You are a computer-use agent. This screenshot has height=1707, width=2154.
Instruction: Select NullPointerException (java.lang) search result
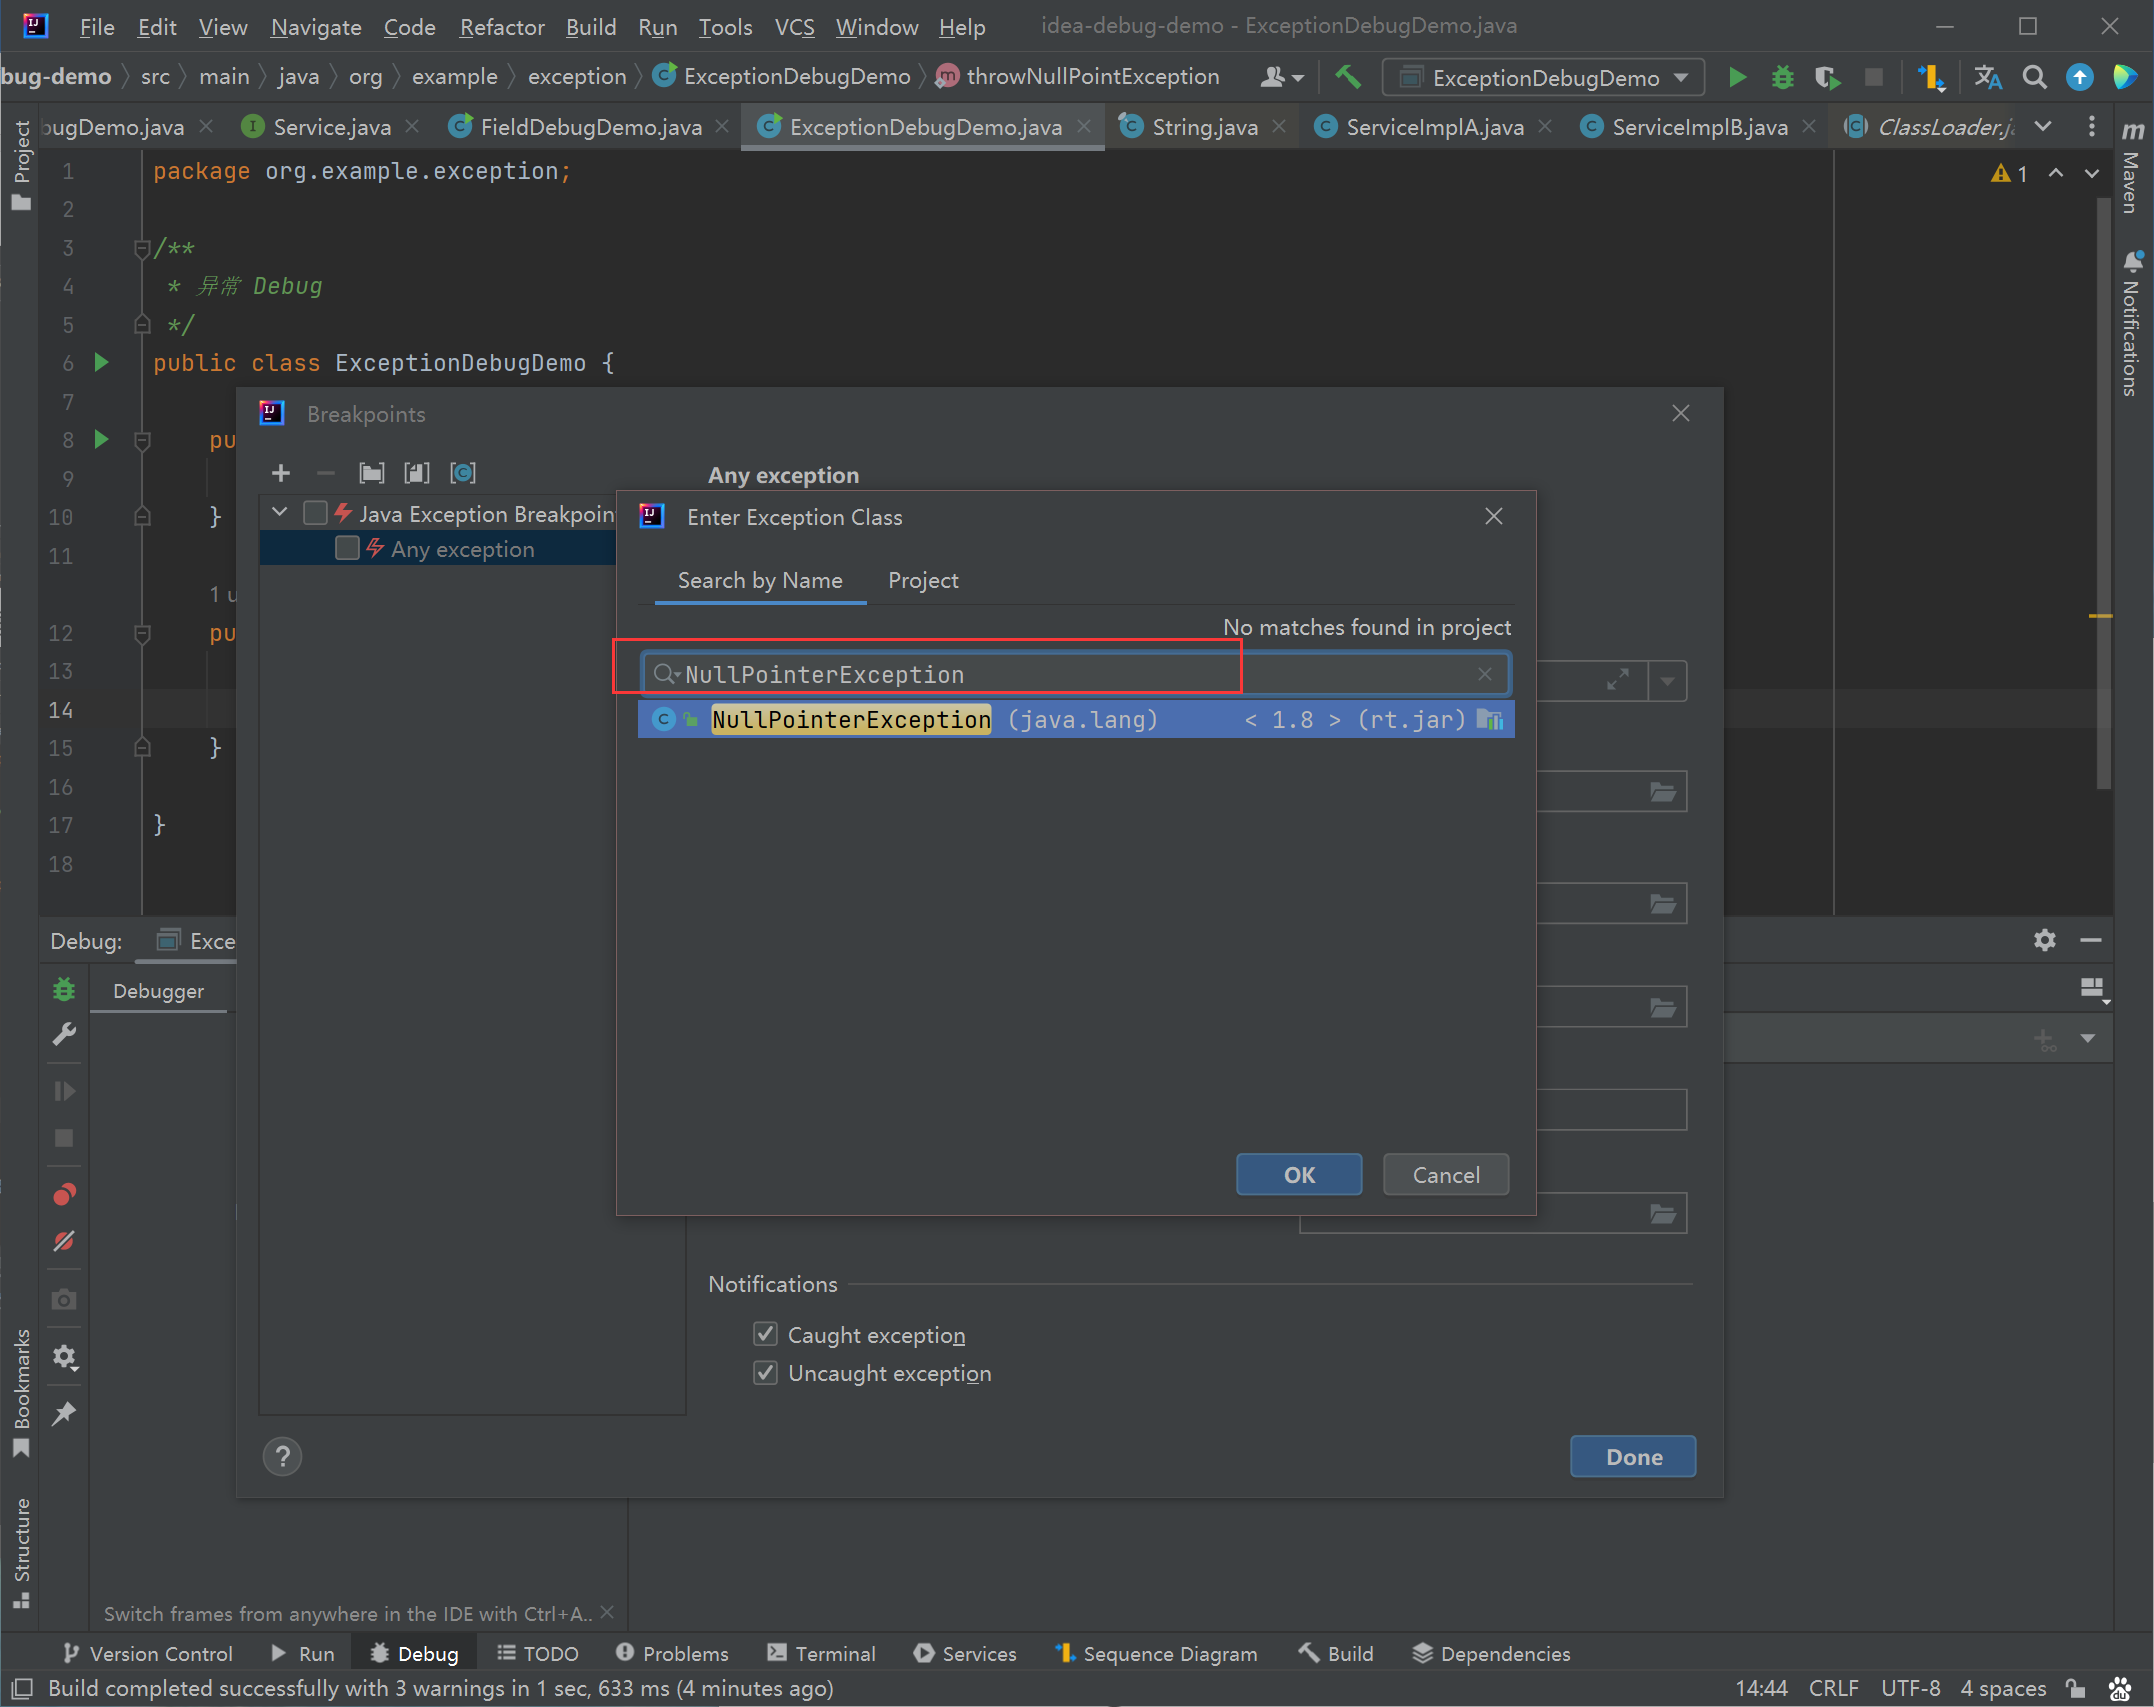[1076, 719]
